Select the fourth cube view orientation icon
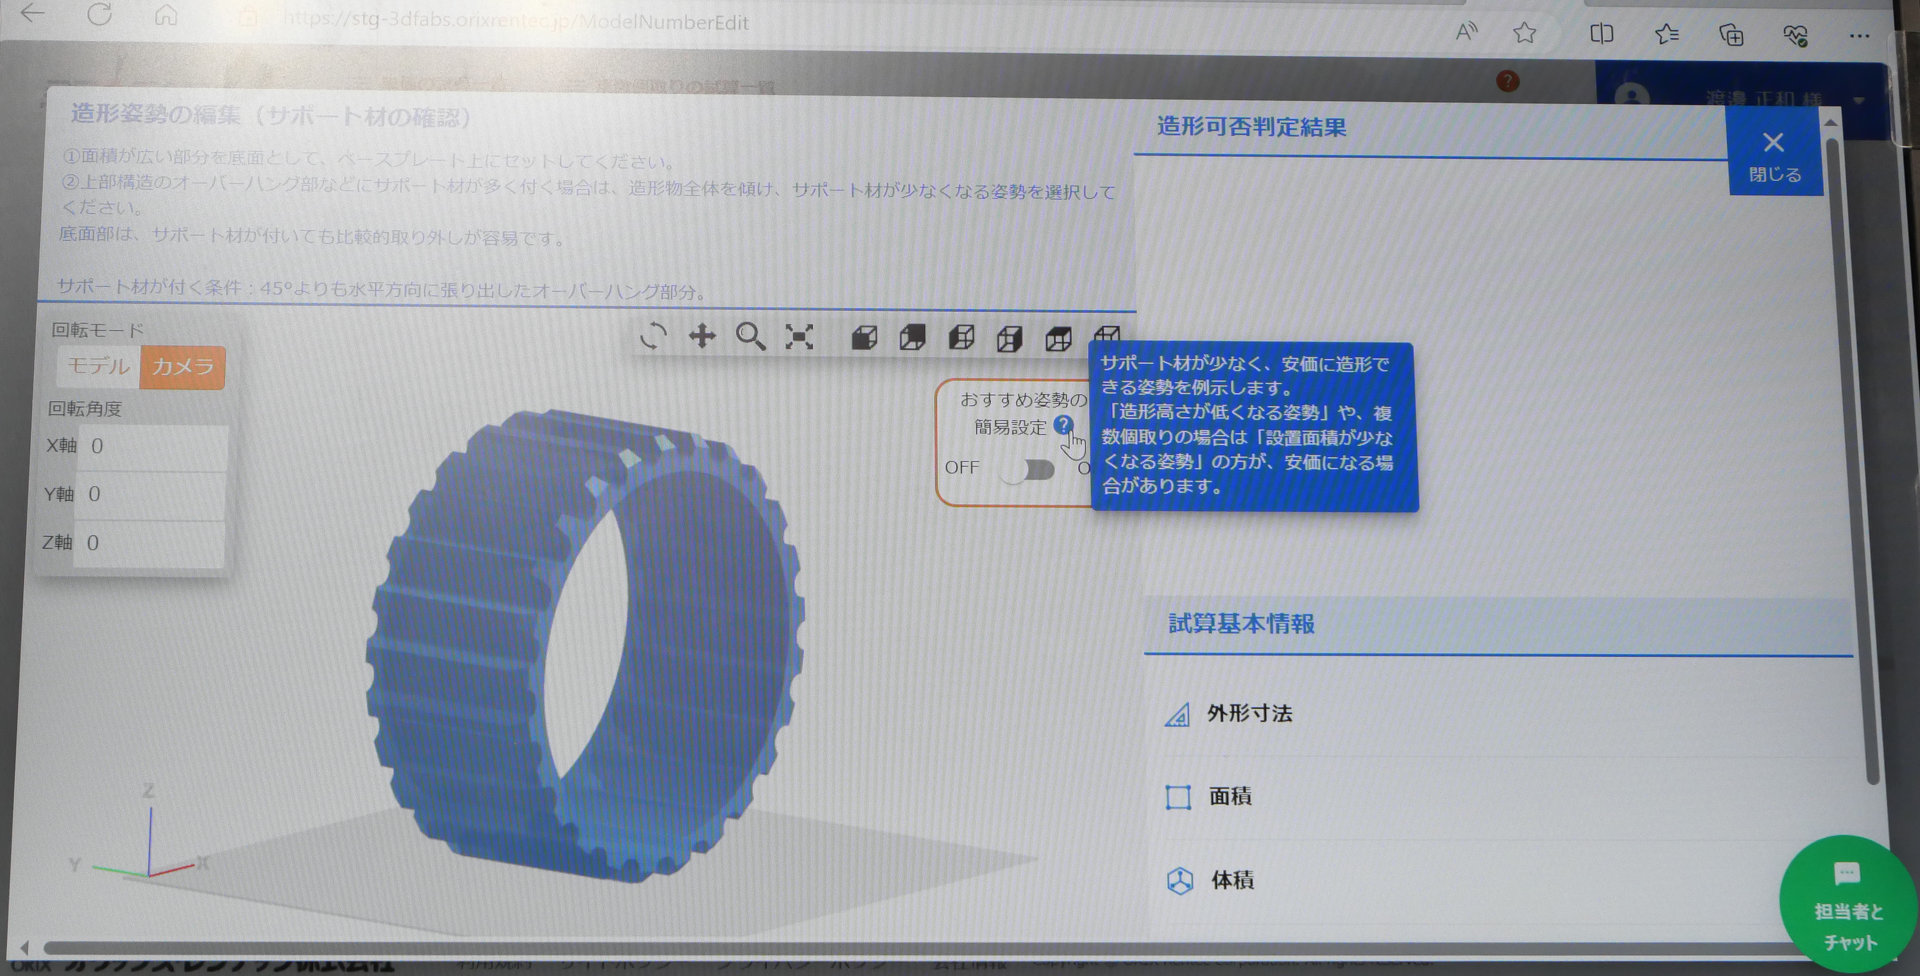Viewport: 1920px width, 976px height. [x=1009, y=339]
